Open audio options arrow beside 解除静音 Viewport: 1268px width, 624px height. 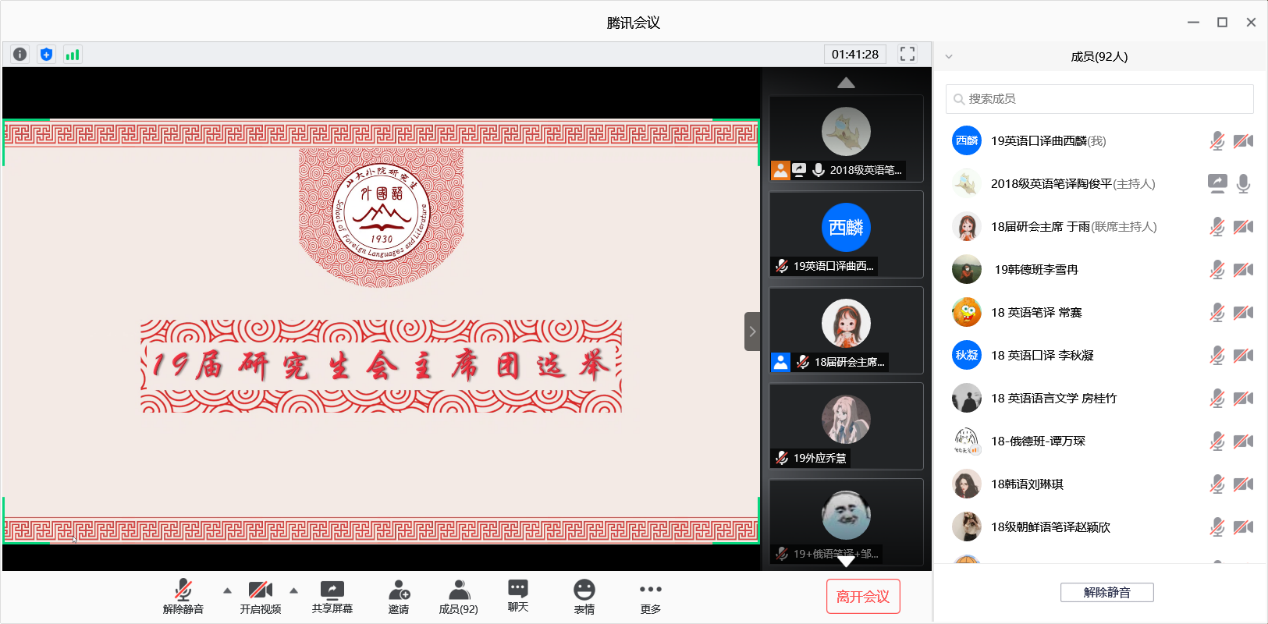(x=227, y=589)
